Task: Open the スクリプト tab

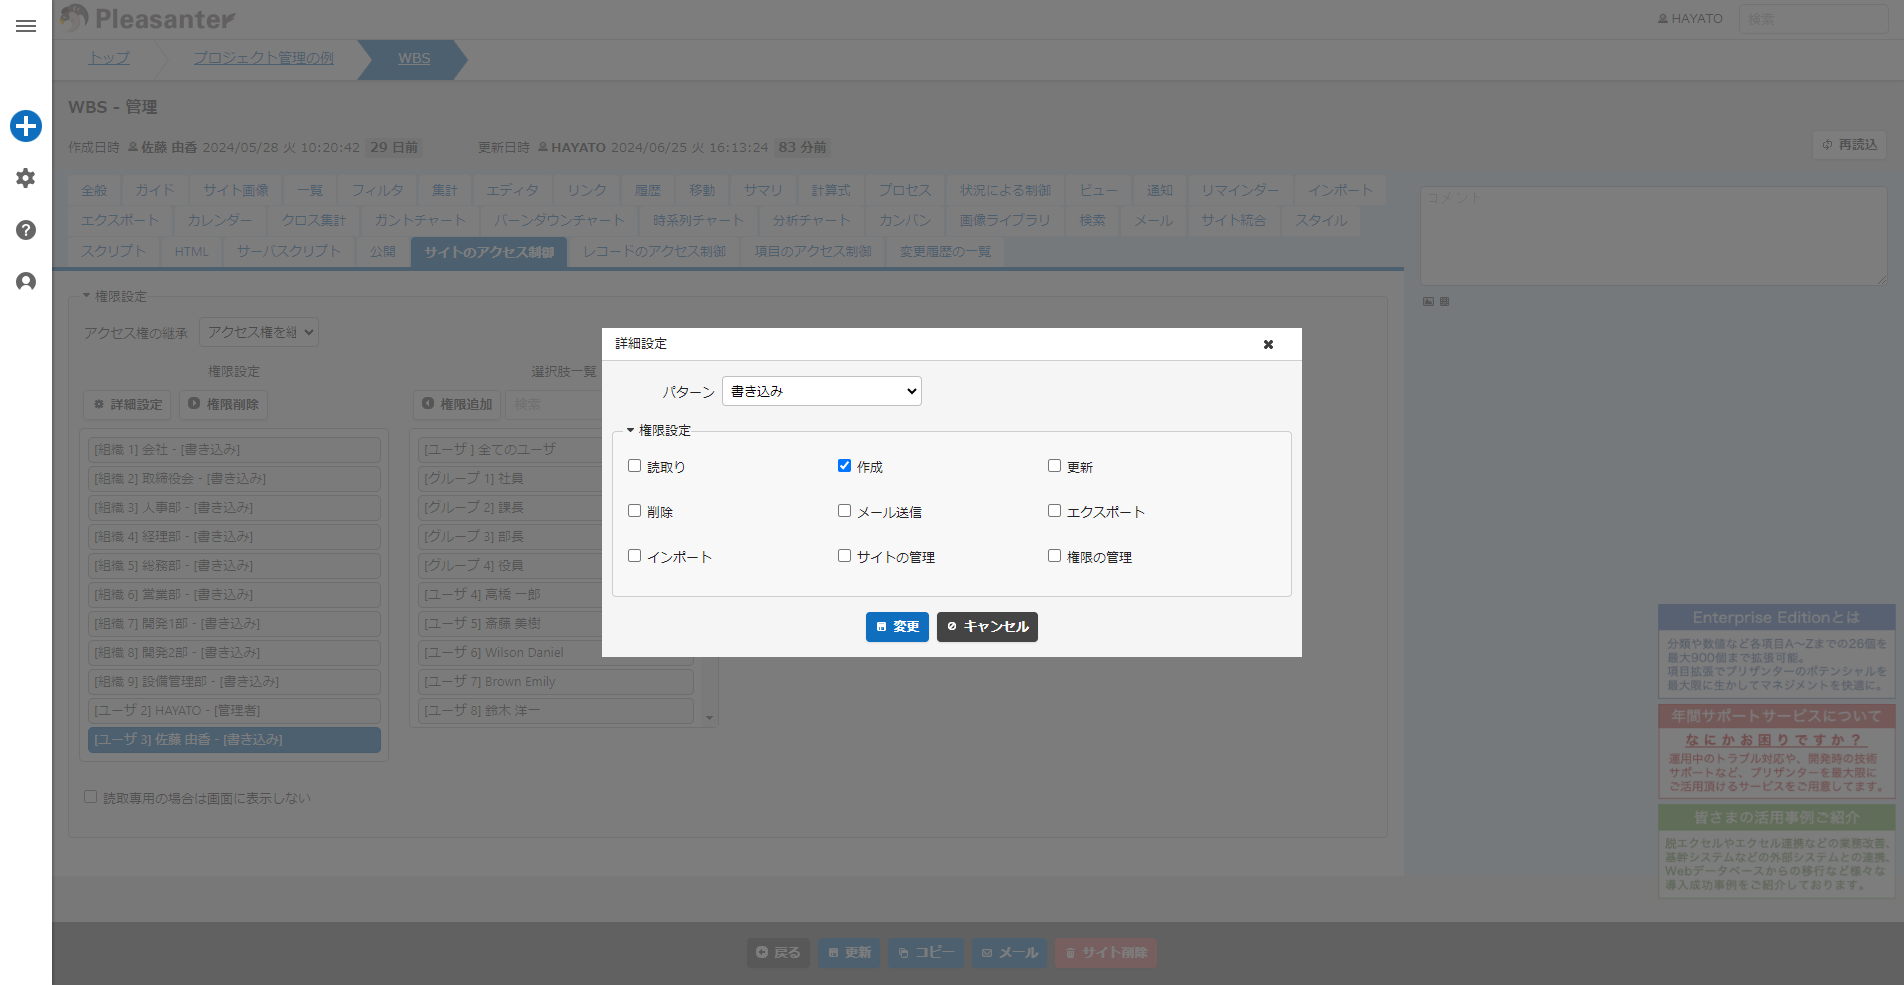Action: [113, 252]
